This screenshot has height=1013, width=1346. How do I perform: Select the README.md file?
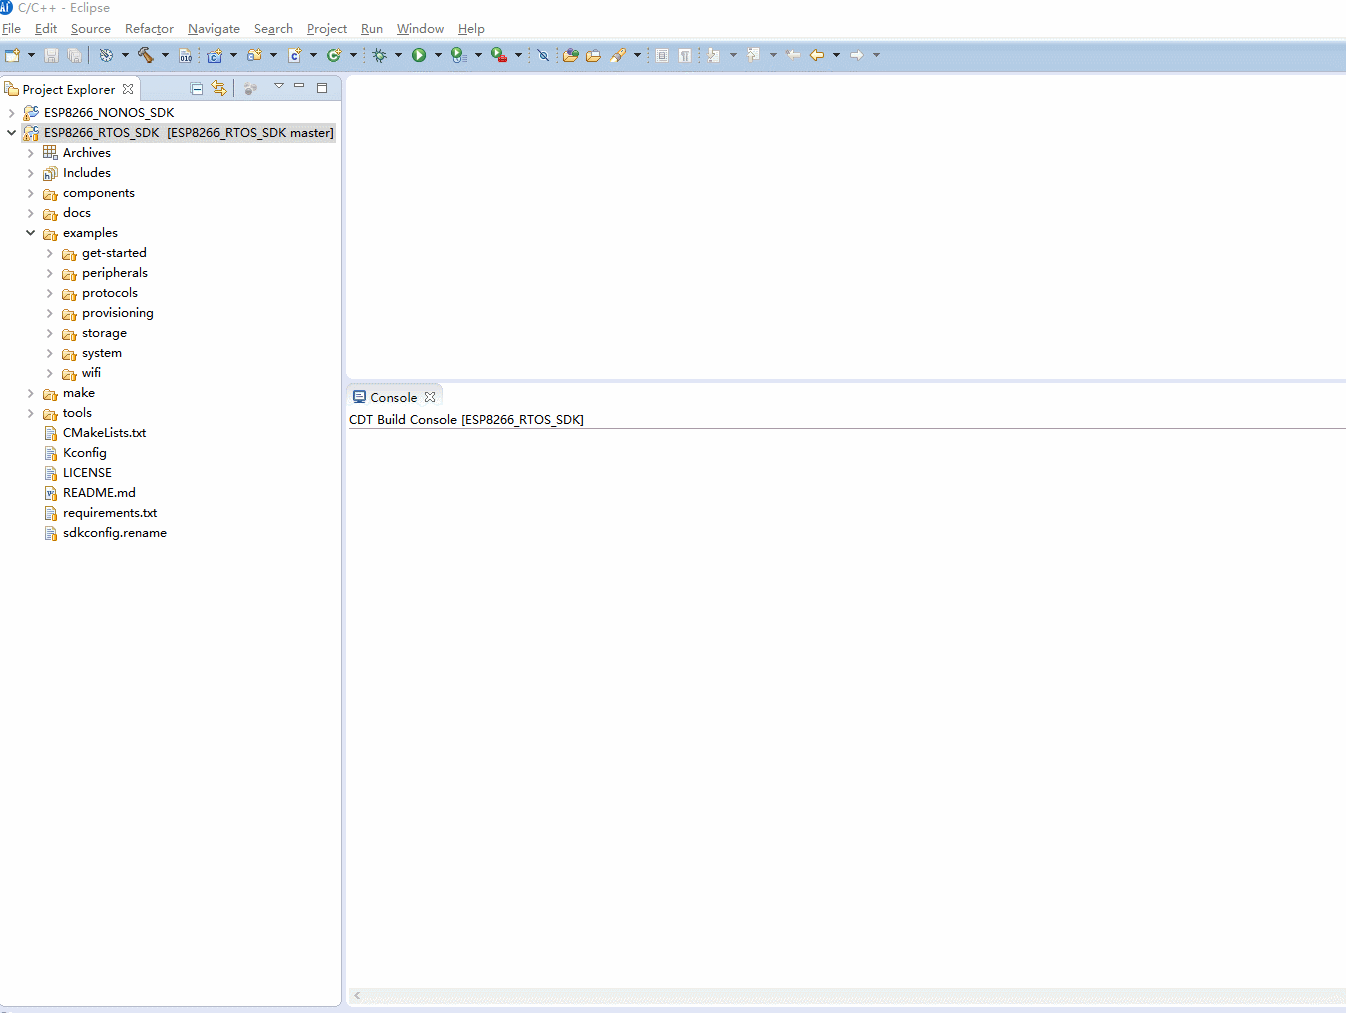pyautogui.click(x=99, y=493)
